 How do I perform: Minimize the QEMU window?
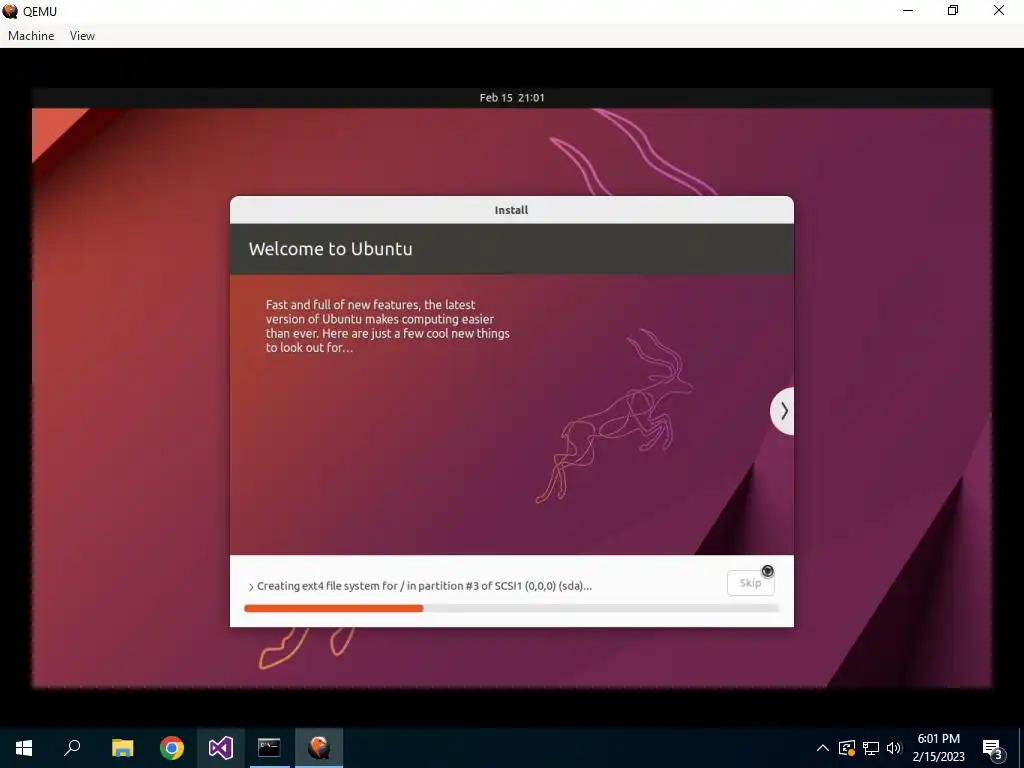click(x=908, y=10)
